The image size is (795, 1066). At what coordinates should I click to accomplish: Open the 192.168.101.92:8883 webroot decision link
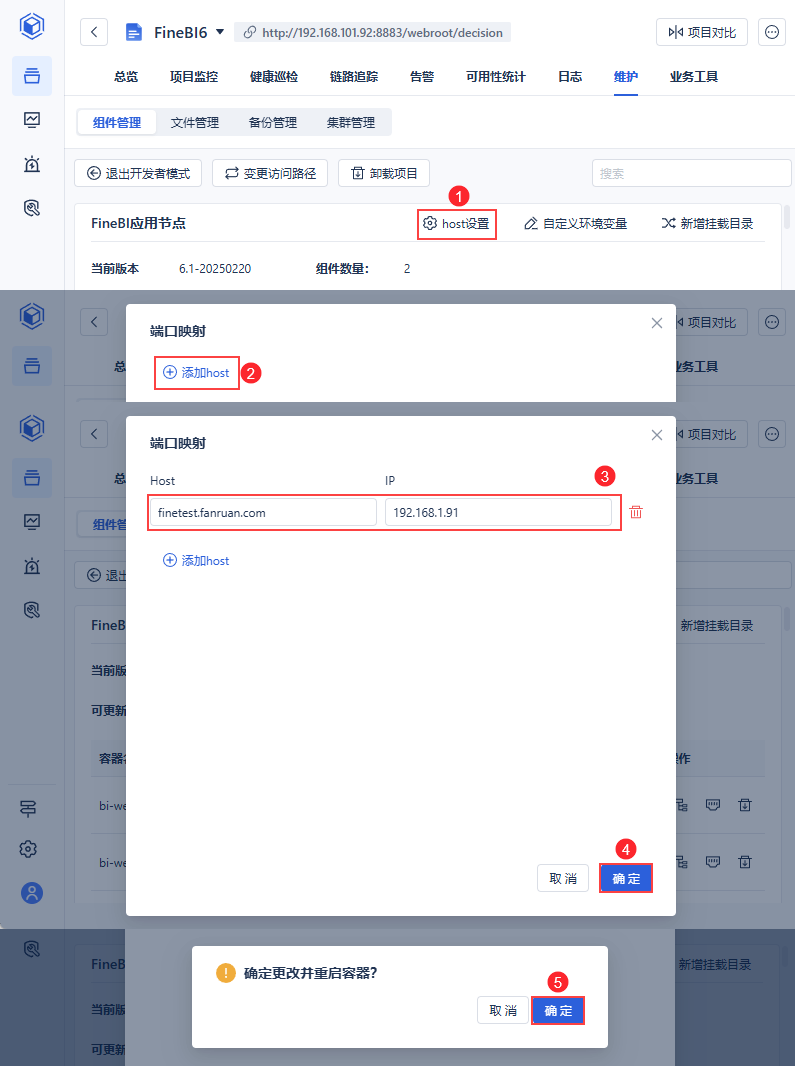373,32
